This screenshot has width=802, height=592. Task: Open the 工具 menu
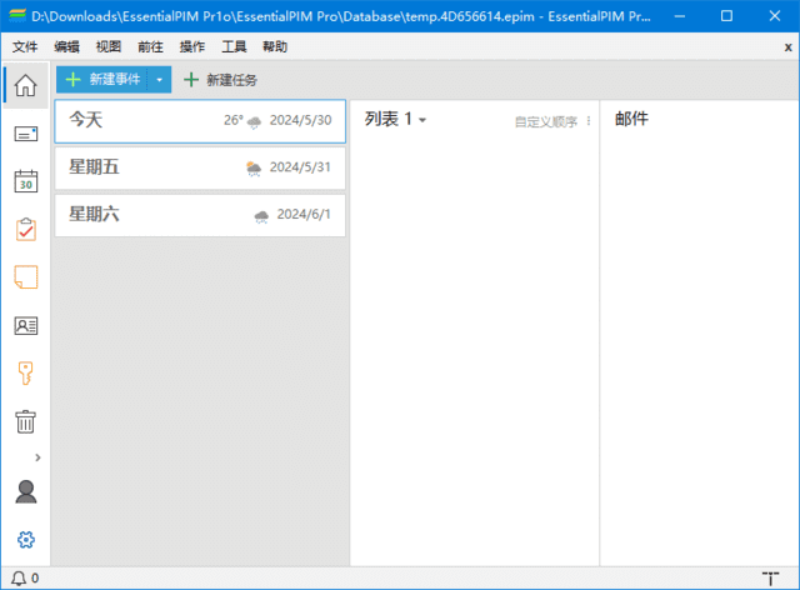[234, 46]
